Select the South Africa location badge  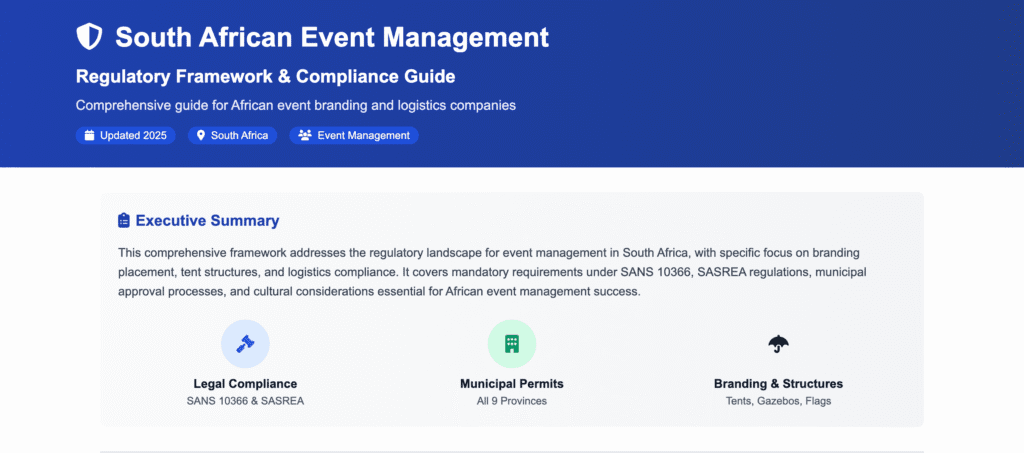point(233,135)
